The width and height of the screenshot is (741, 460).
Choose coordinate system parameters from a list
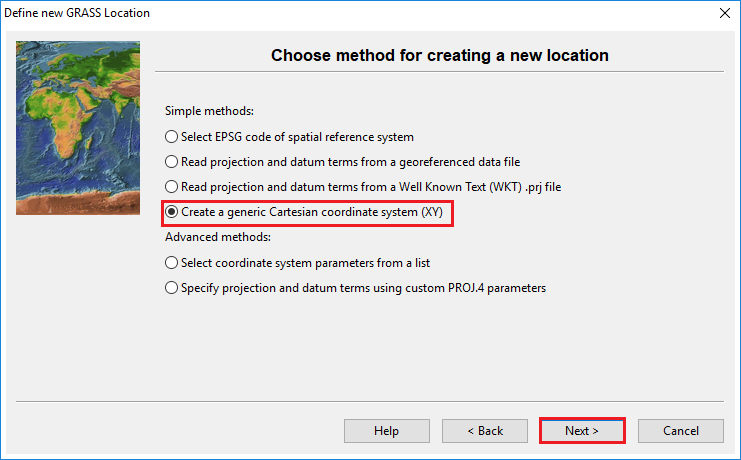tap(172, 263)
